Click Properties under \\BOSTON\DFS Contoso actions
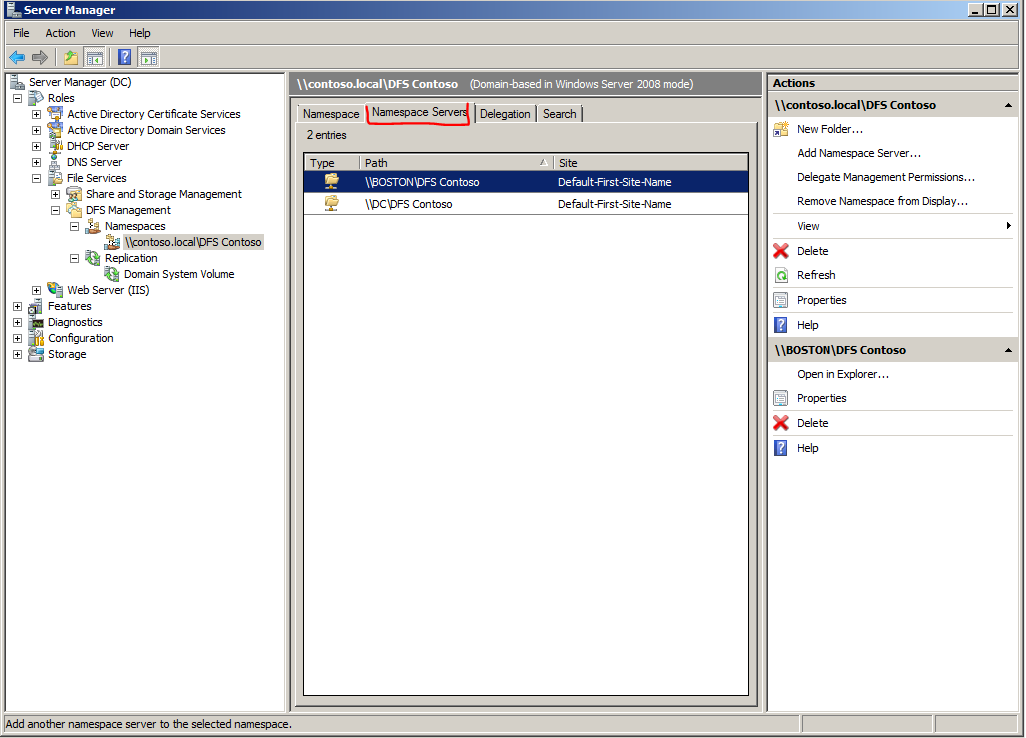The width and height of the screenshot is (1026, 738). 821,398
